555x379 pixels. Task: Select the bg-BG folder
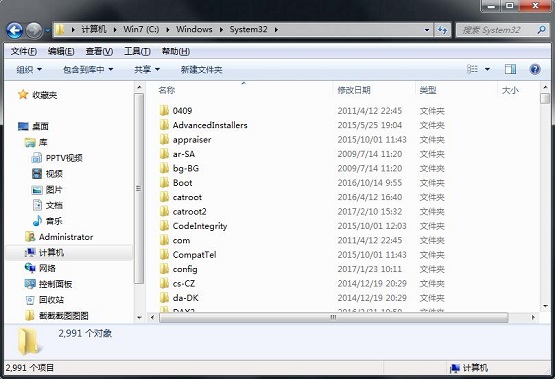pos(185,168)
